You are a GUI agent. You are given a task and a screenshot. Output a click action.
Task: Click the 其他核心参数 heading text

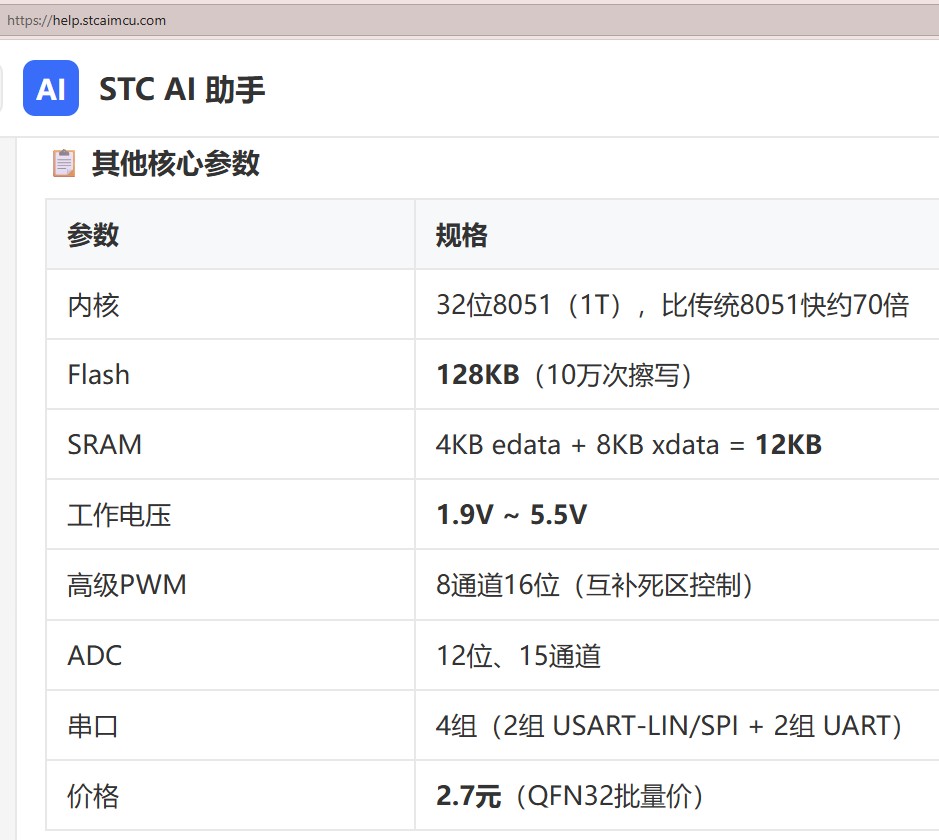point(175,163)
